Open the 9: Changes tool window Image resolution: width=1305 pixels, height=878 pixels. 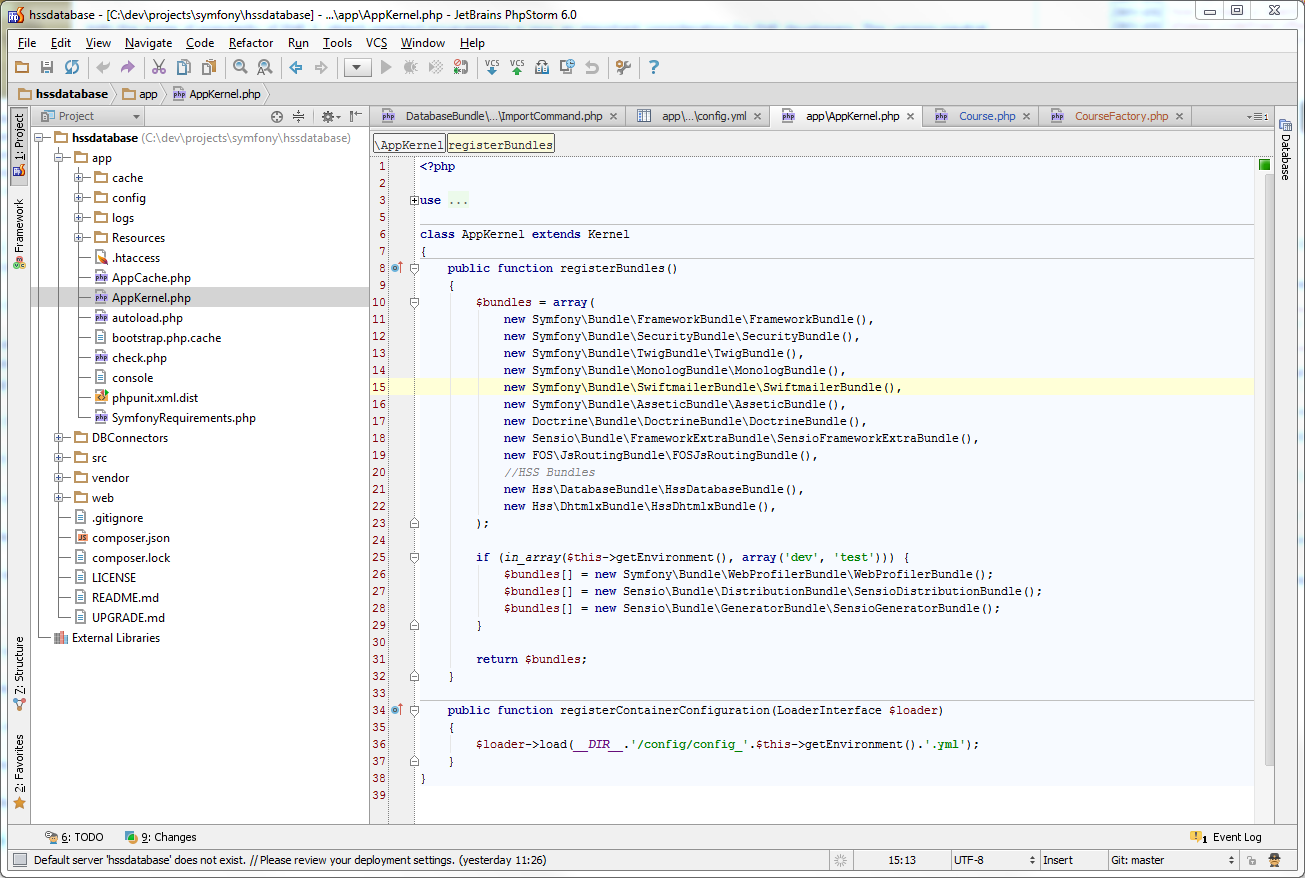(x=160, y=837)
